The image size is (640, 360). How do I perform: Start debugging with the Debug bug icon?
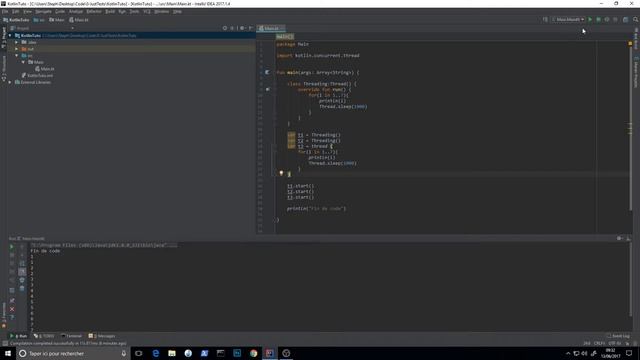[x=598, y=20]
